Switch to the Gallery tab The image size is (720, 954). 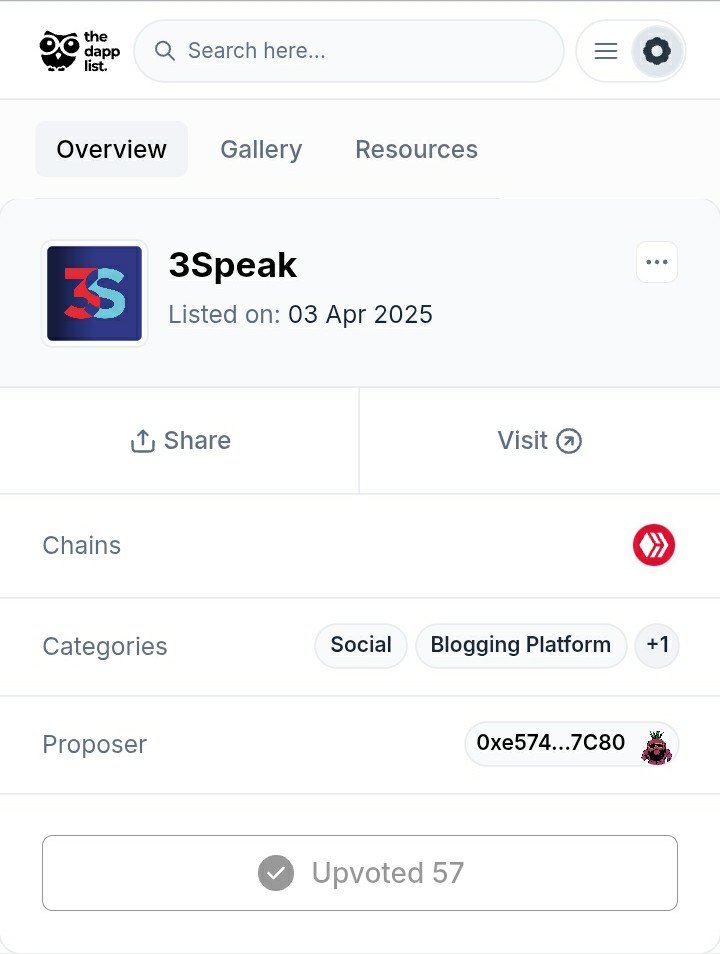[x=261, y=150]
